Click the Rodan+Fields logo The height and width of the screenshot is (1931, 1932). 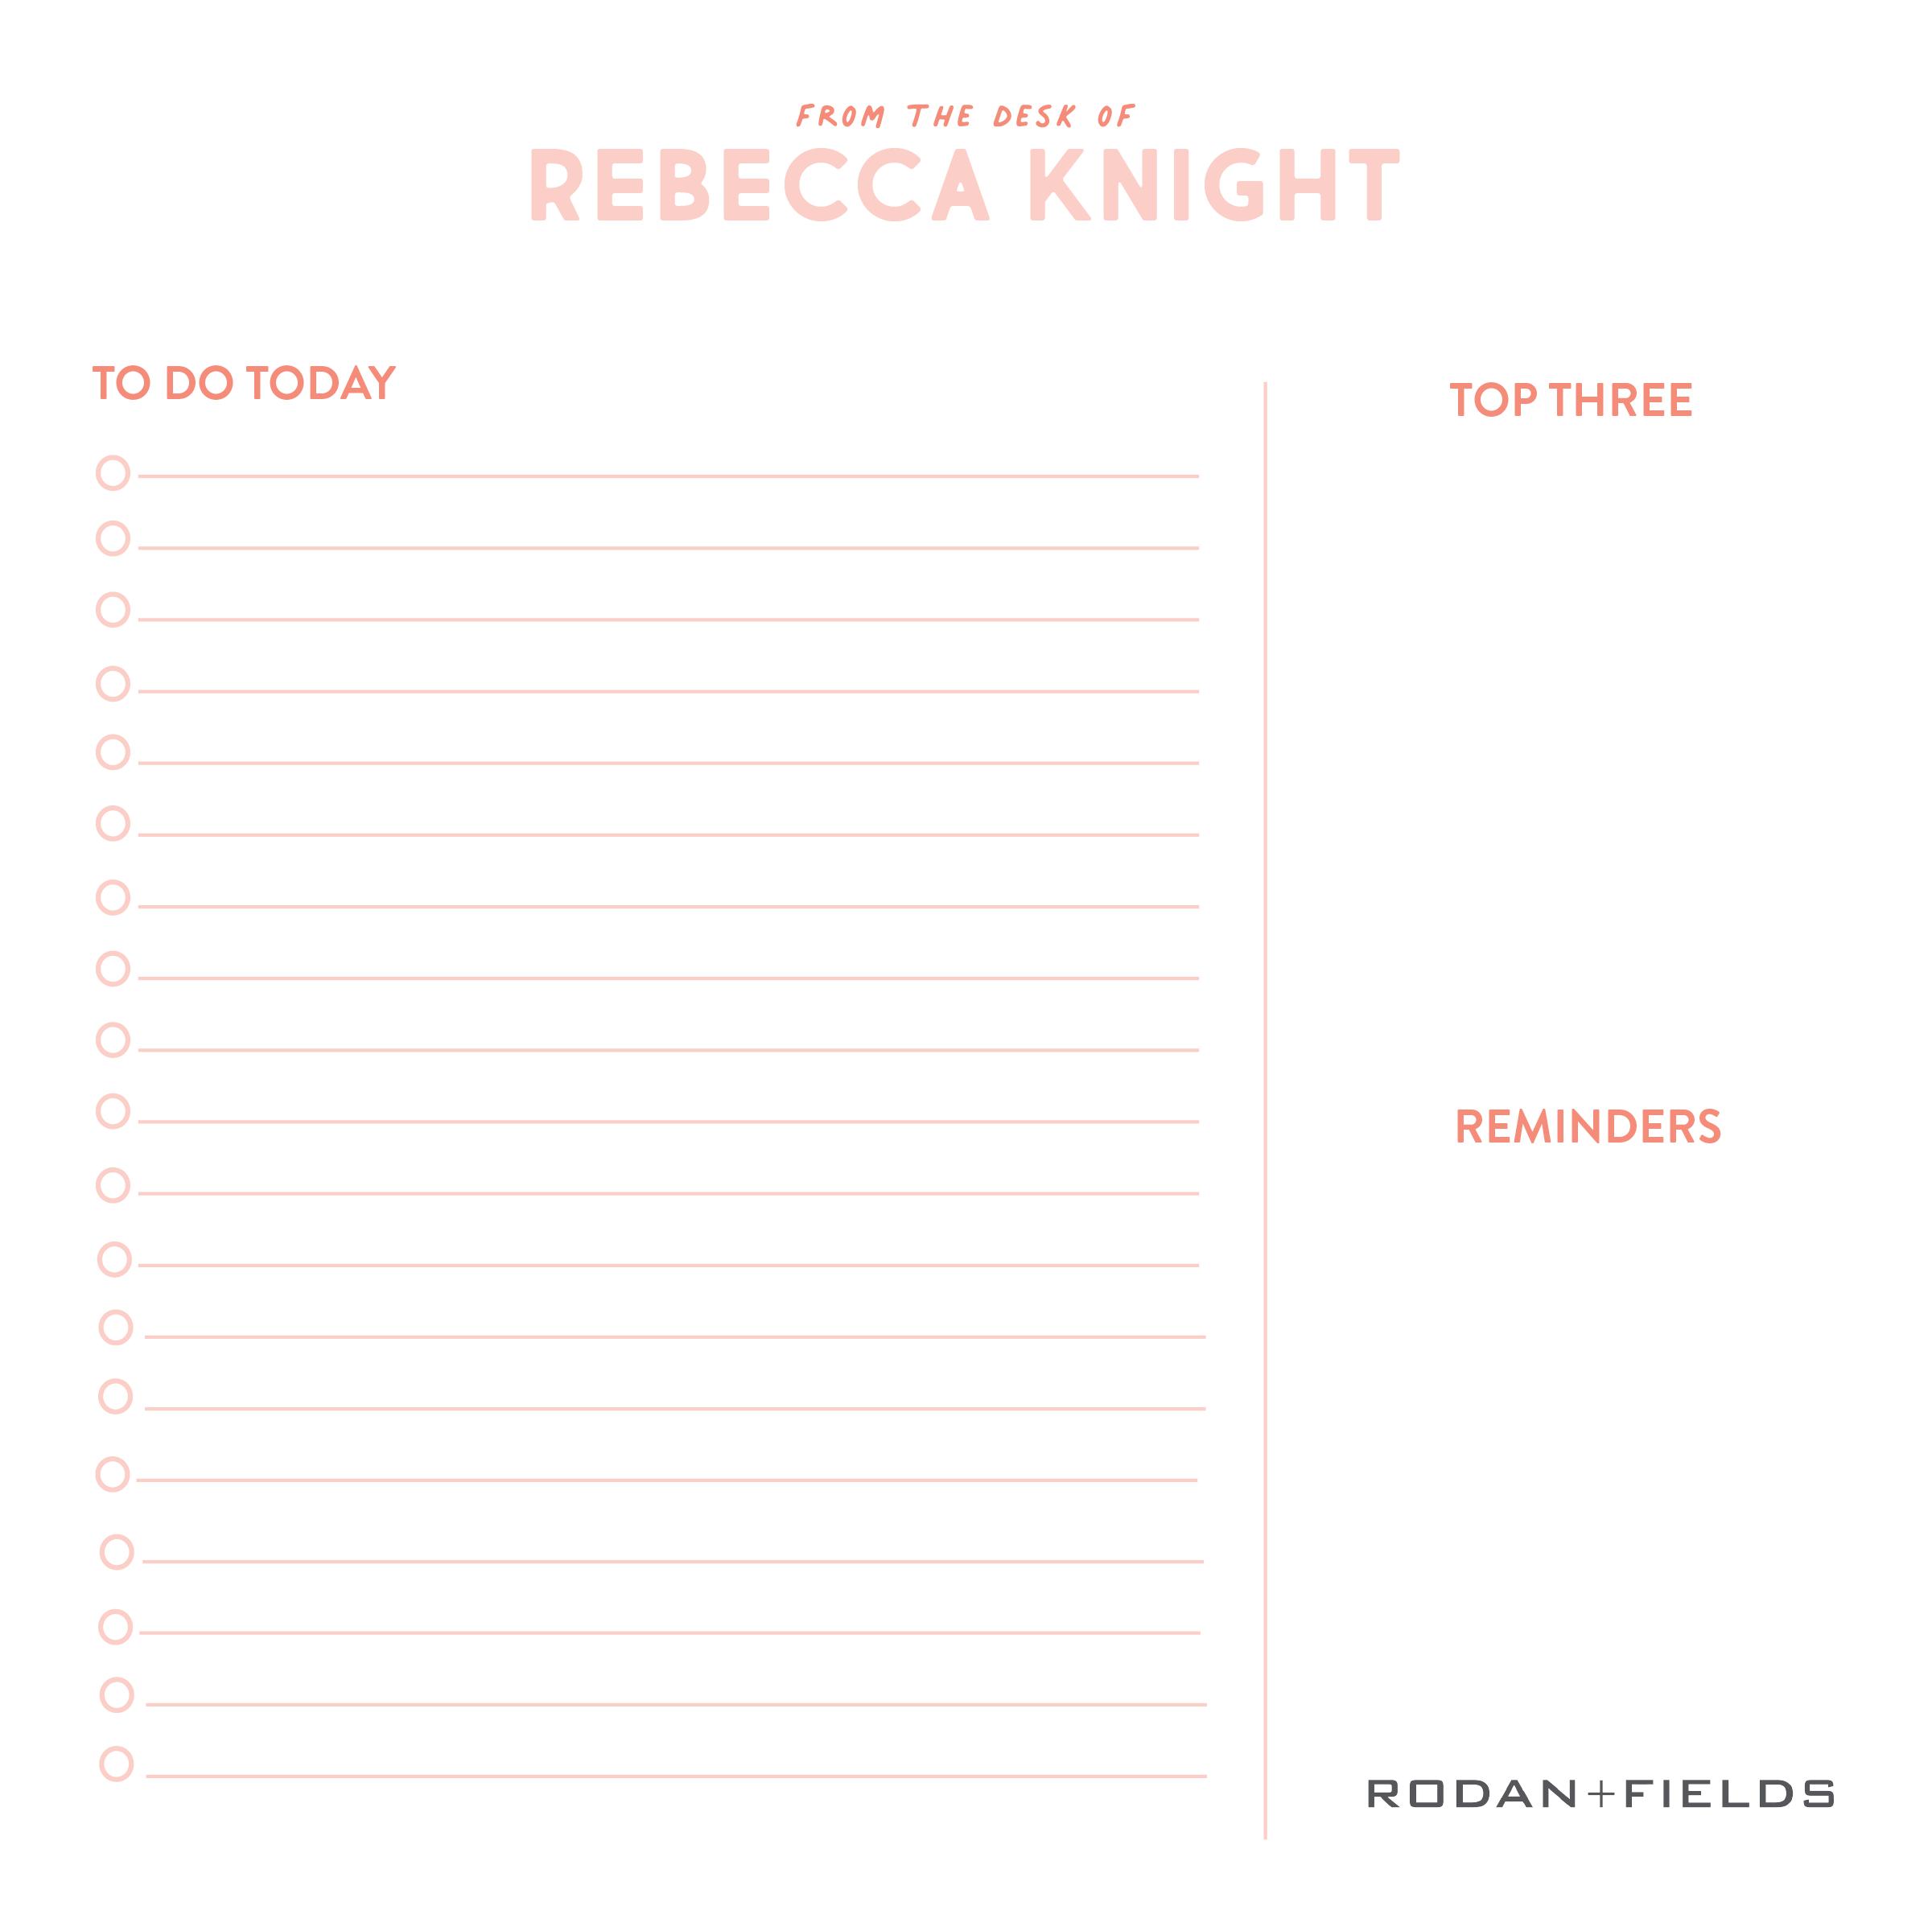(x=1600, y=1793)
